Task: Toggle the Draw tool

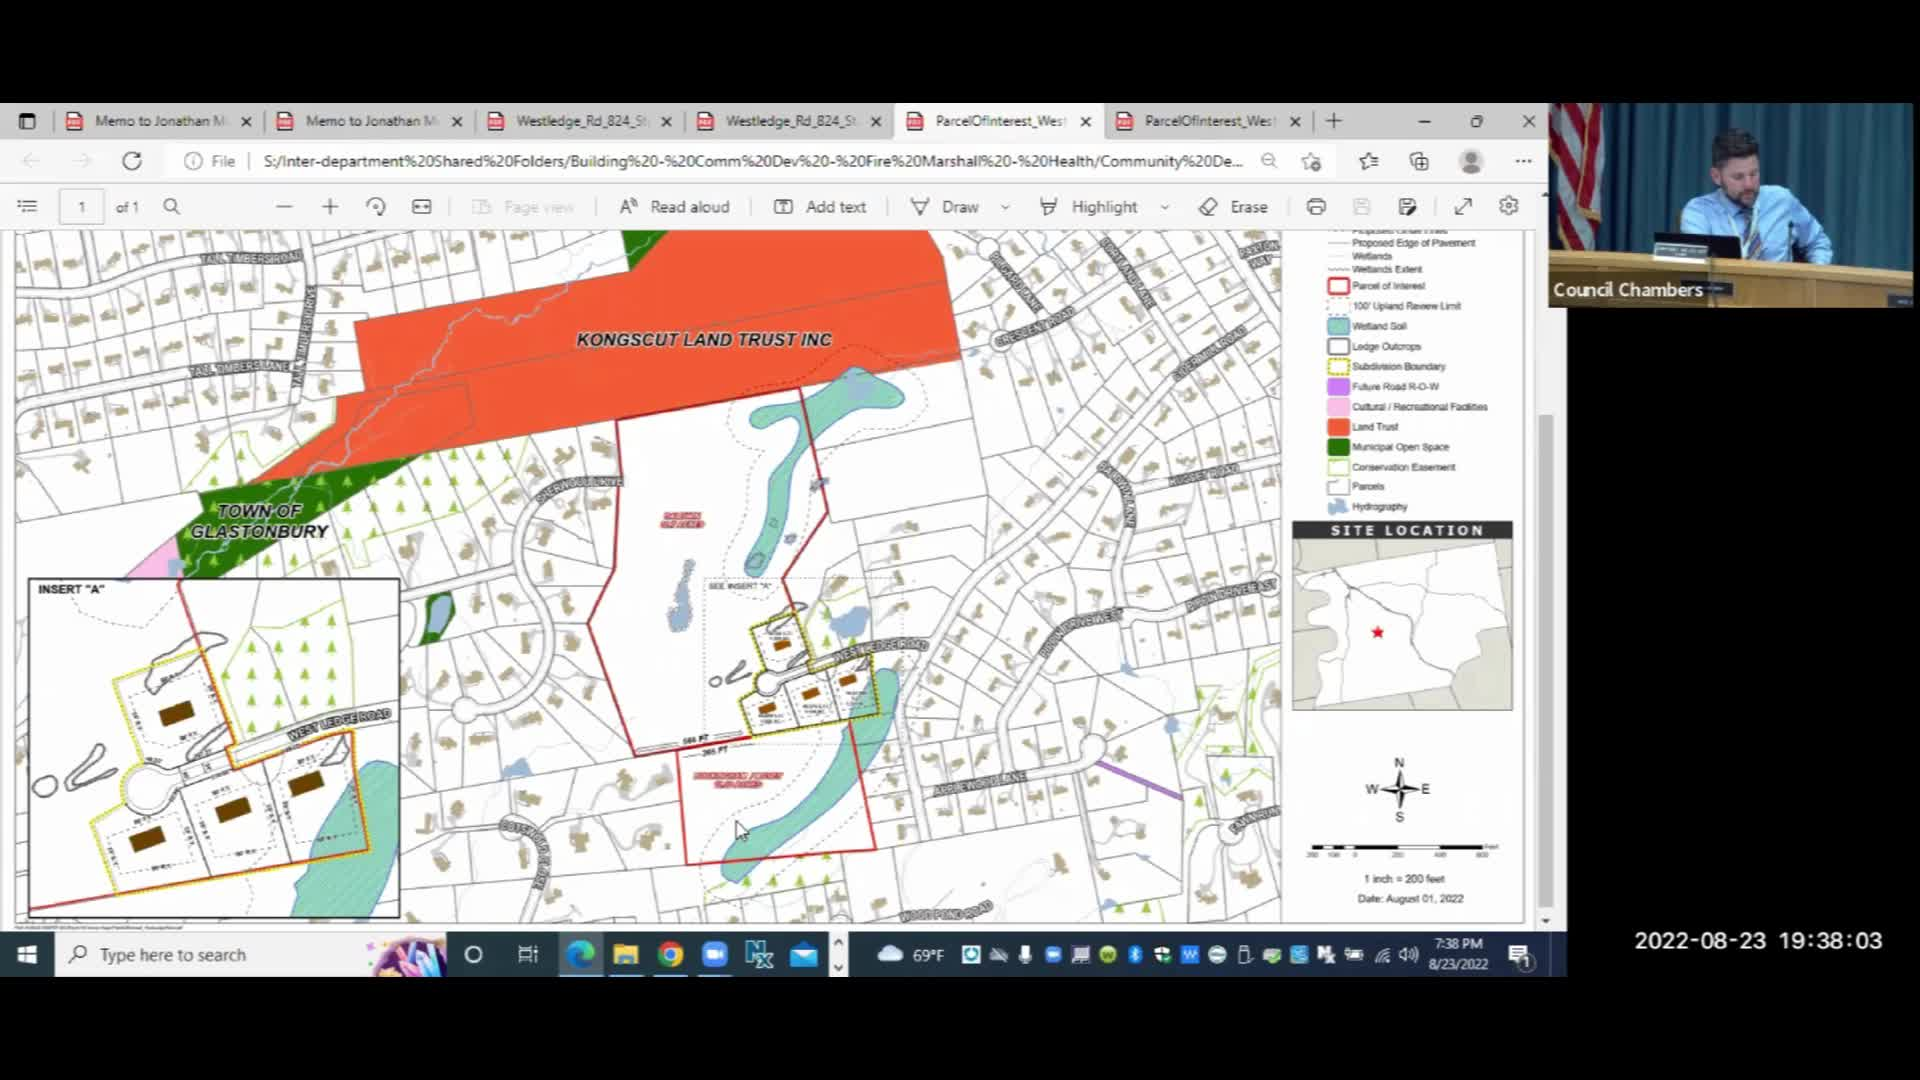Action: pos(945,207)
